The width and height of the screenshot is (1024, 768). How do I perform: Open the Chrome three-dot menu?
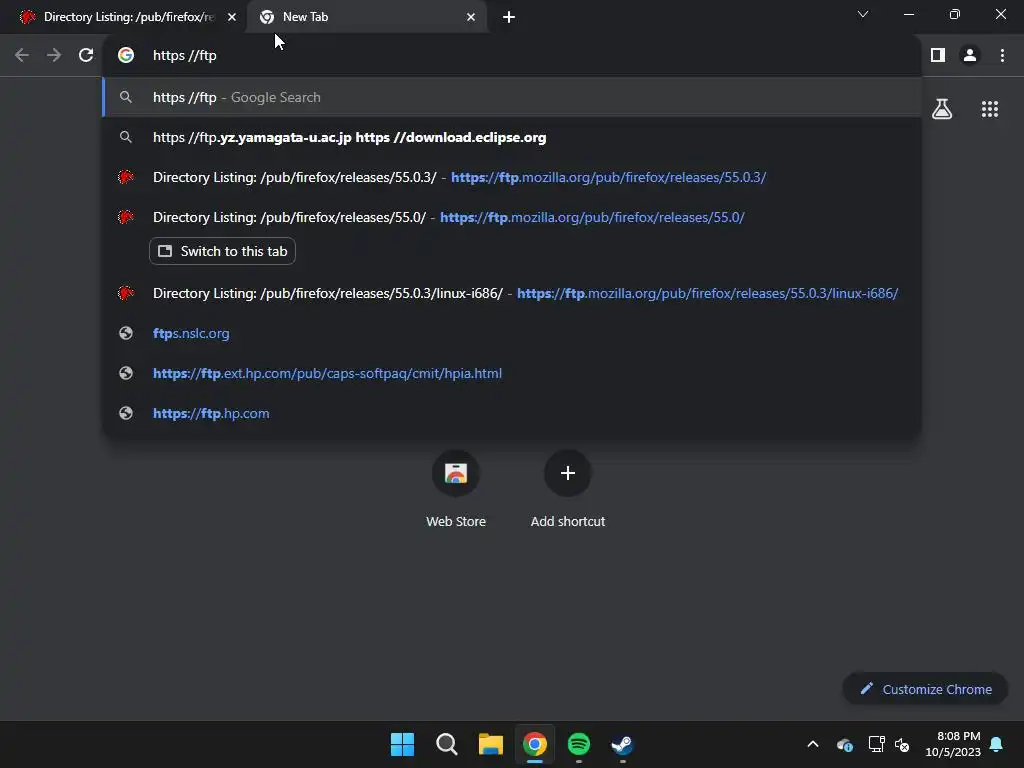click(1002, 56)
